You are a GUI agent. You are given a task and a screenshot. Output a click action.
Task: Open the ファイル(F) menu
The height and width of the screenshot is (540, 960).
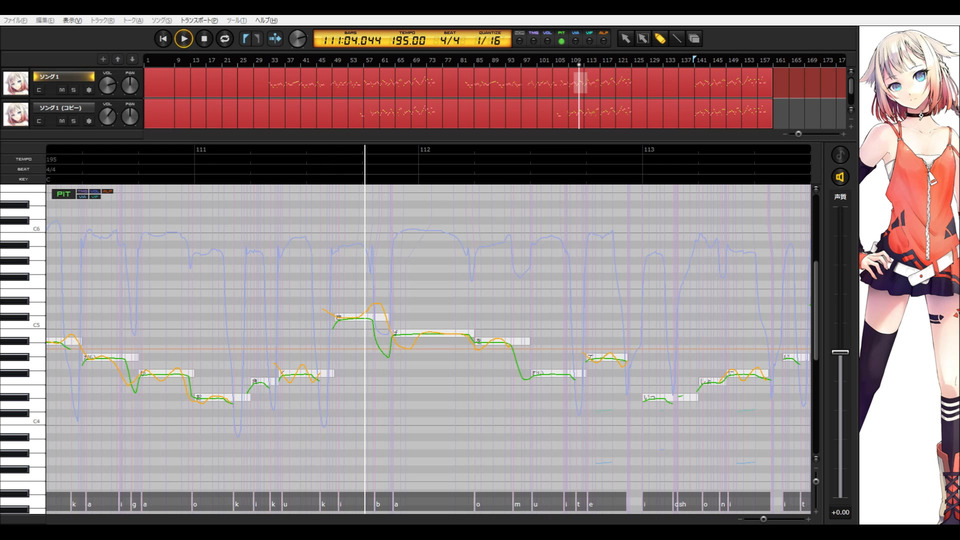[x=15, y=20]
